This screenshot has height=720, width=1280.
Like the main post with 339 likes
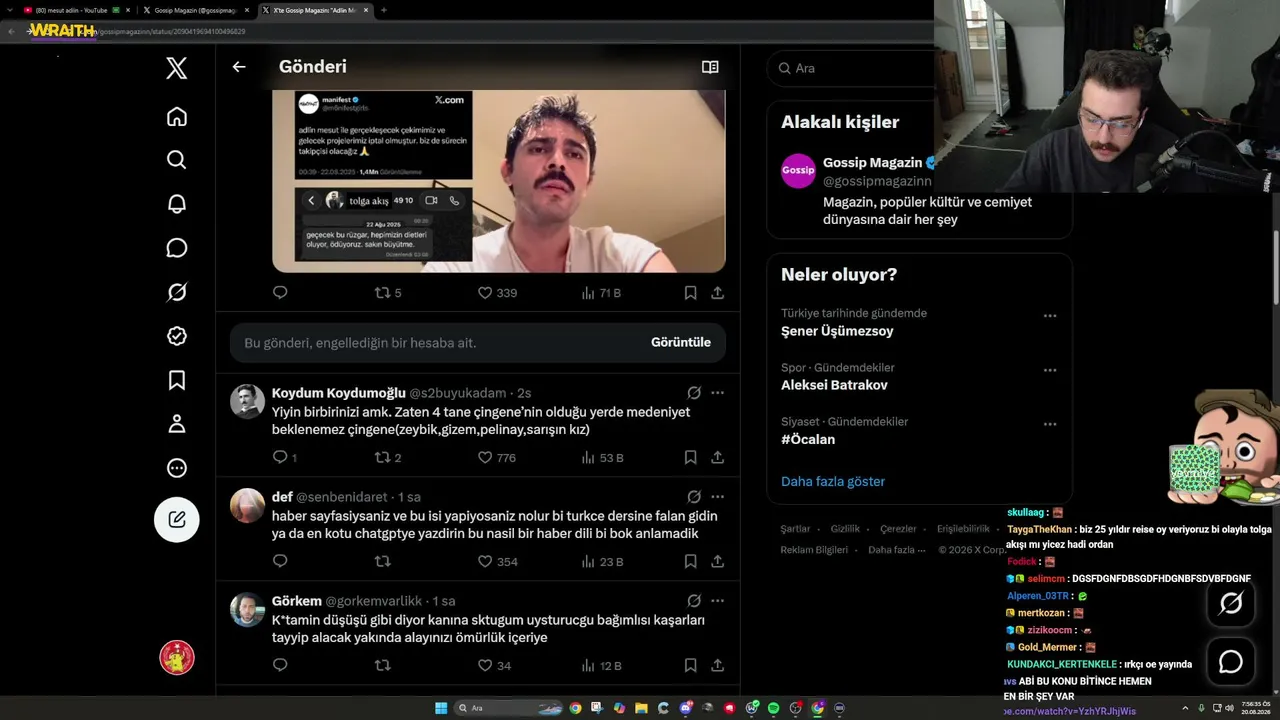tap(497, 293)
